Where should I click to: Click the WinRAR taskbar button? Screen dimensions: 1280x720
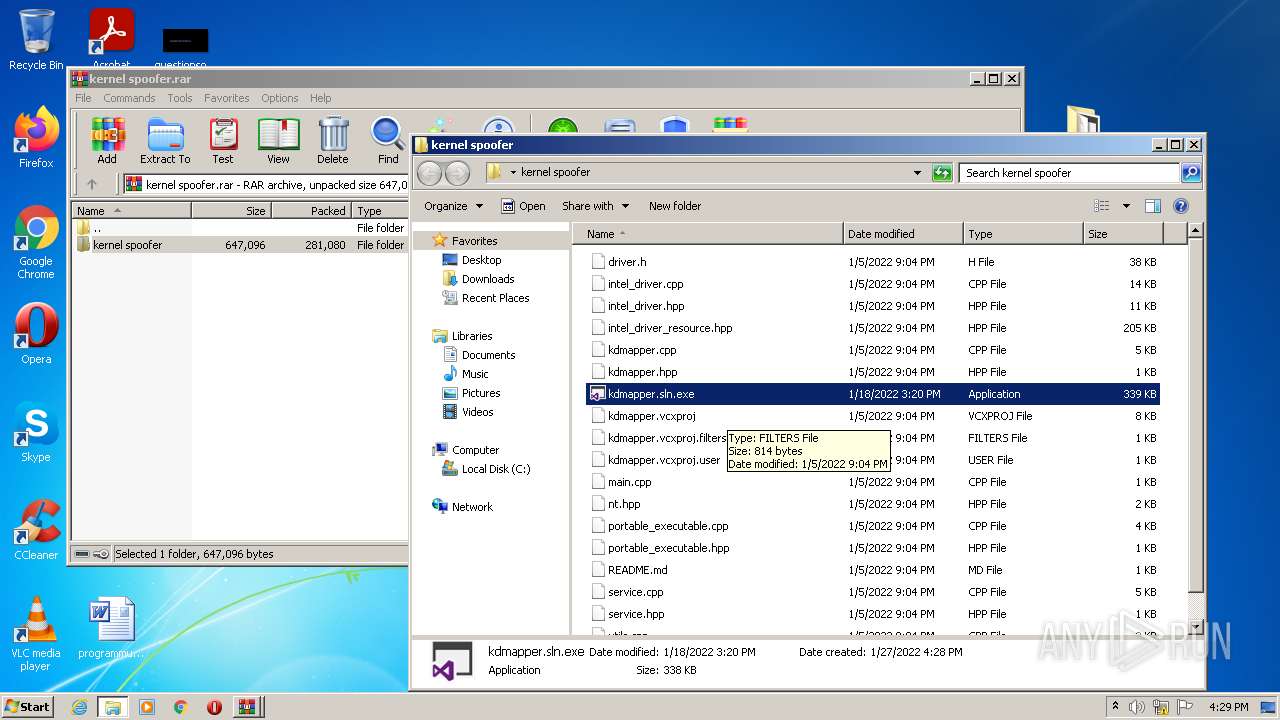tap(246, 707)
